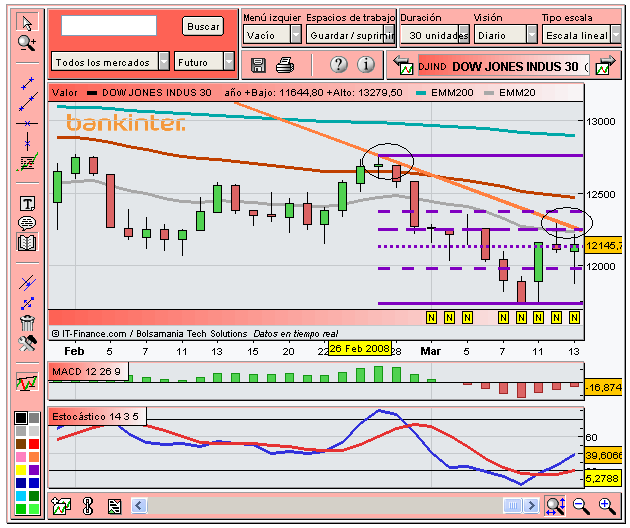Print the chart with printer icon
This screenshot has height=528, width=630.
point(285,65)
